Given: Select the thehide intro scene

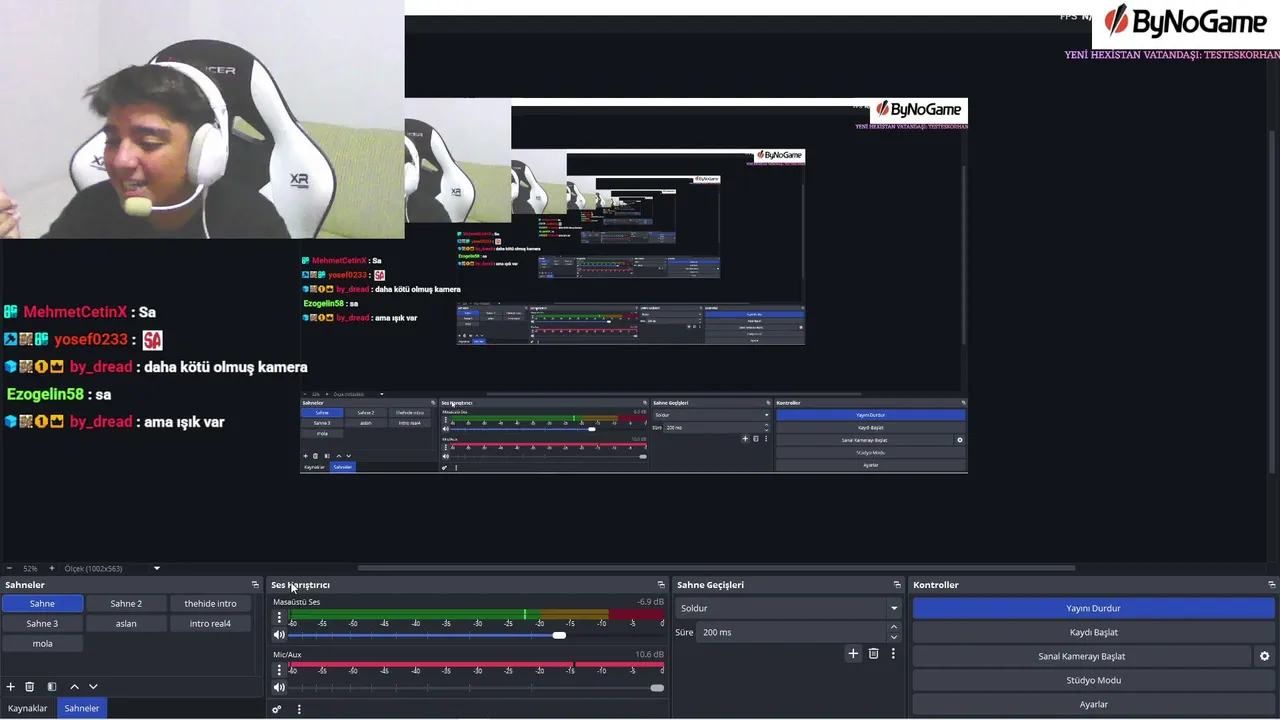Looking at the screenshot, I should 210,603.
